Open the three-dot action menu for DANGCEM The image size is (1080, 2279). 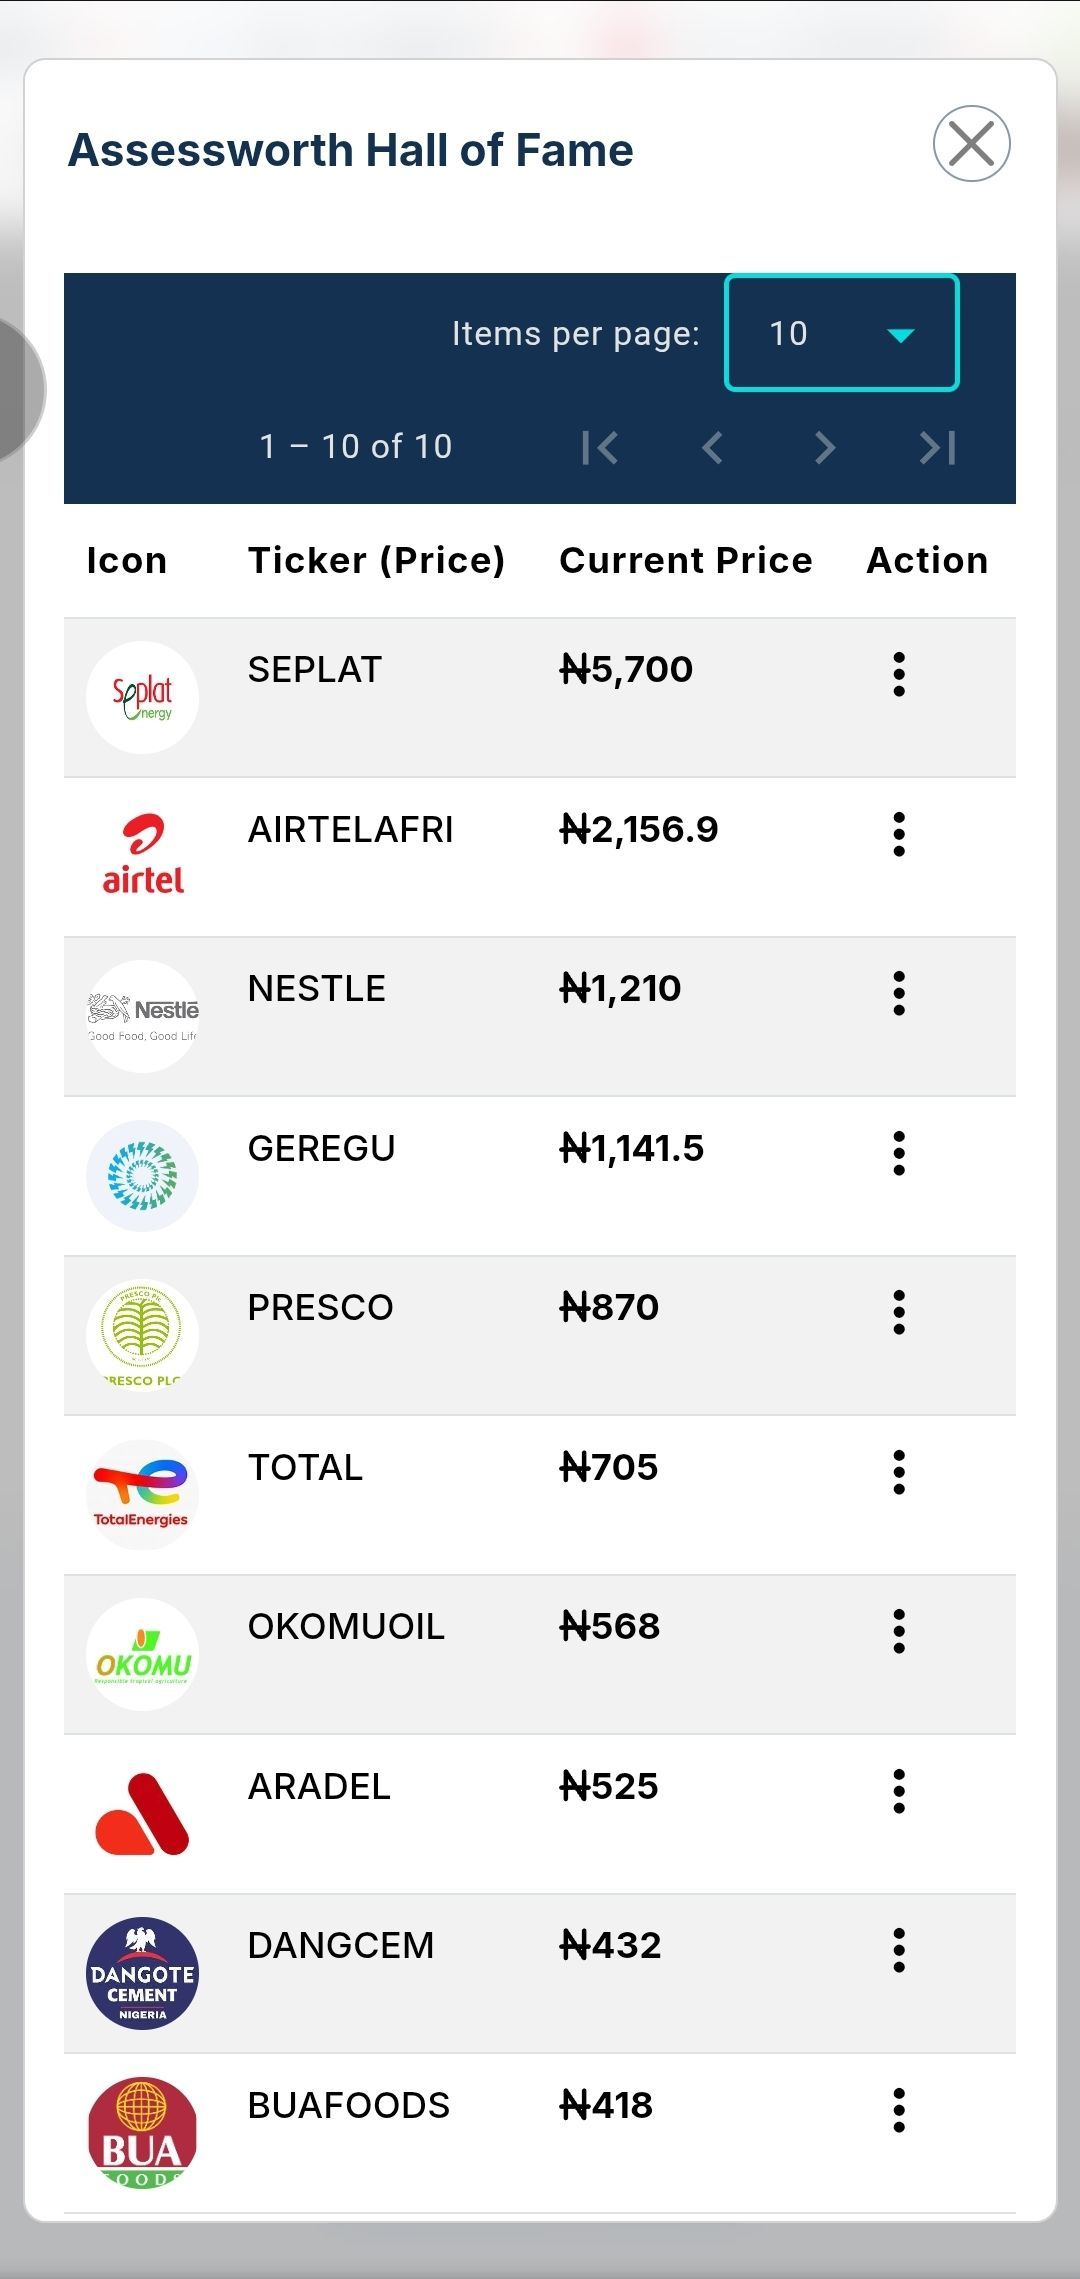point(899,1950)
